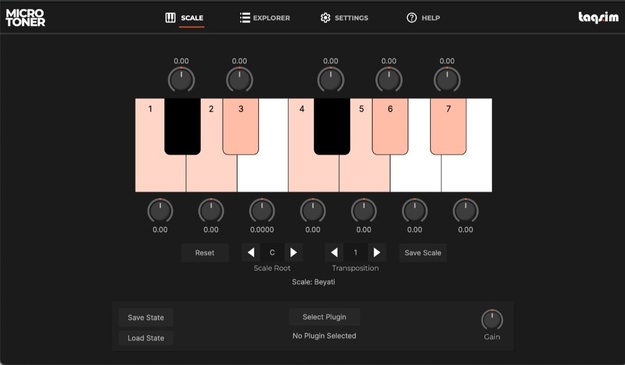The image size is (625, 365).
Task: Click the tuning knob above key 3
Action: tap(240, 79)
